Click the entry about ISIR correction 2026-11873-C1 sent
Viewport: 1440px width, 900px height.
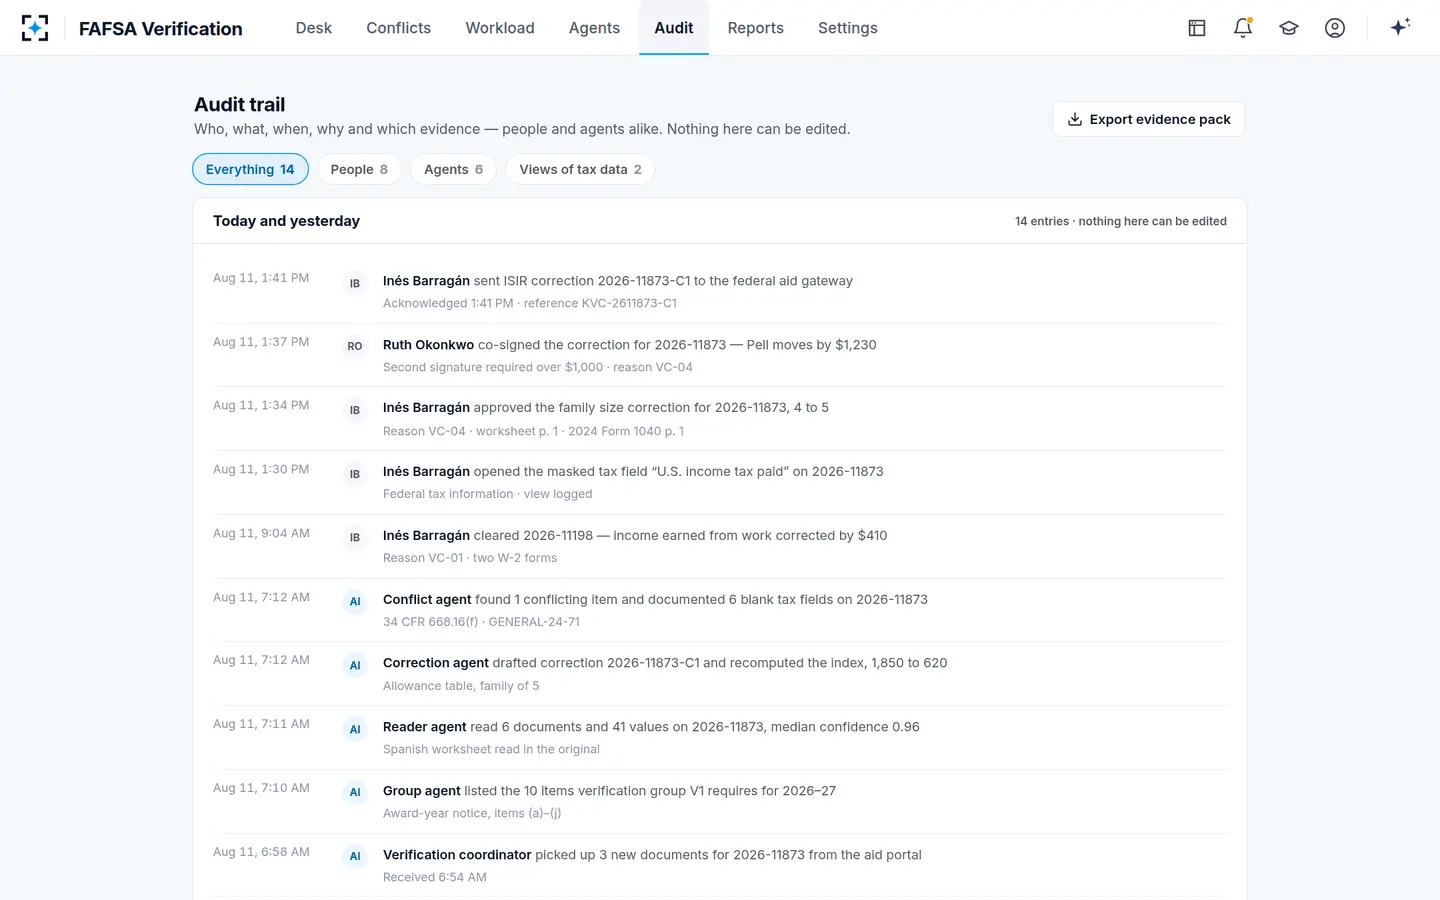pyautogui.click(x=720, y=291)
